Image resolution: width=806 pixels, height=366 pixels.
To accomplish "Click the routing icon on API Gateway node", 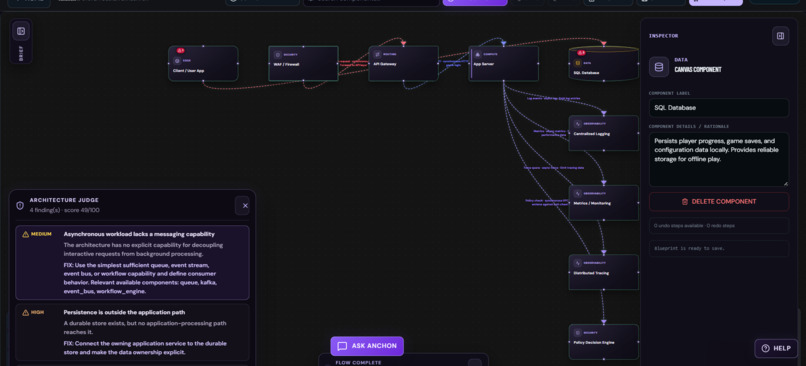I will [x=377, y=54].
